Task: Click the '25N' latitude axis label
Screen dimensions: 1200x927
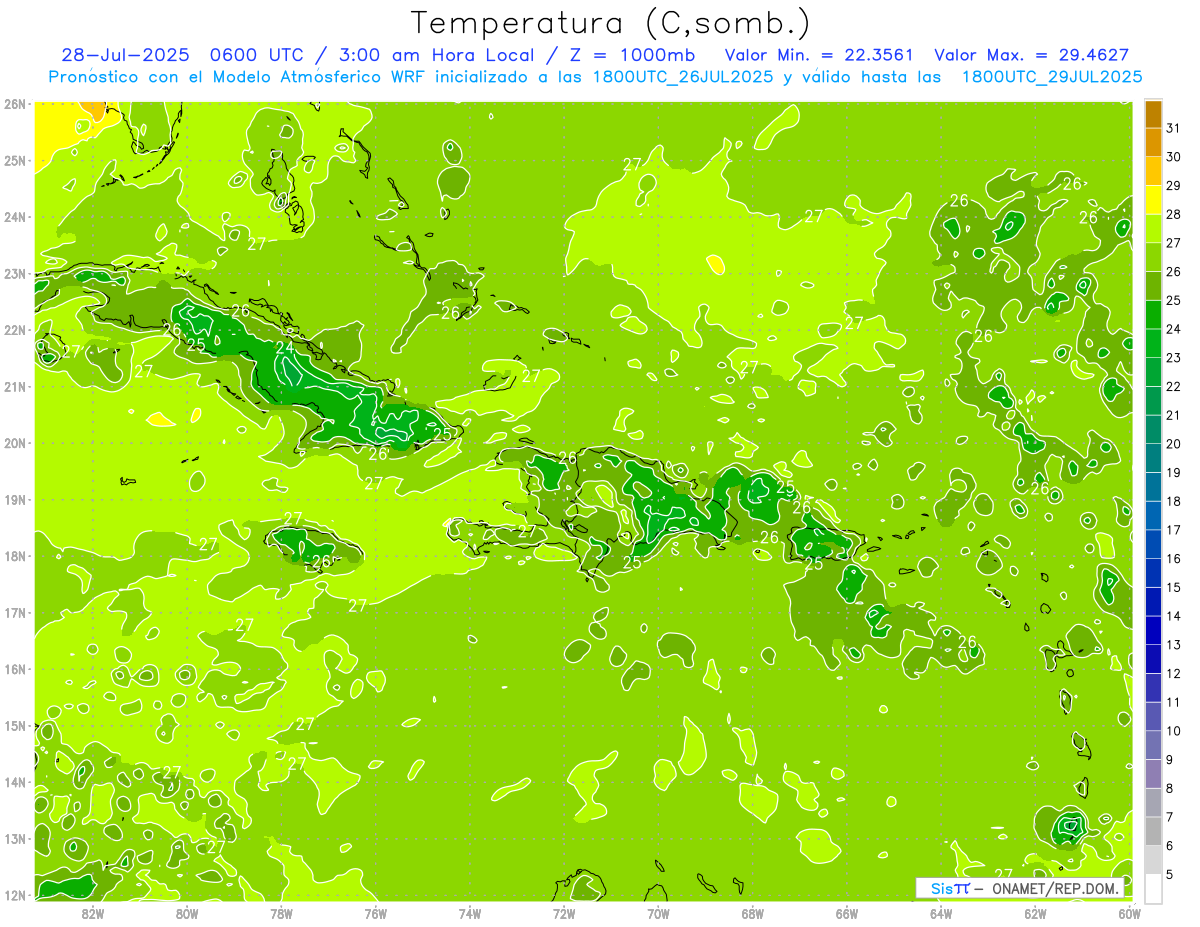Action: (x=15, y=161)
